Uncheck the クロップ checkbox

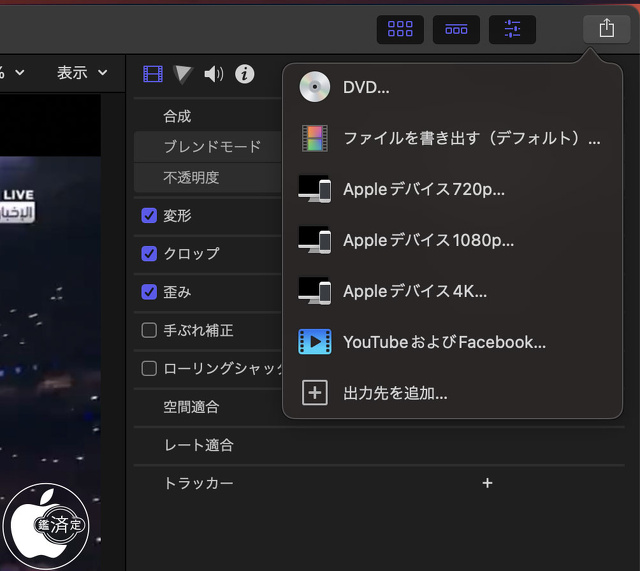tap(149, 254)
